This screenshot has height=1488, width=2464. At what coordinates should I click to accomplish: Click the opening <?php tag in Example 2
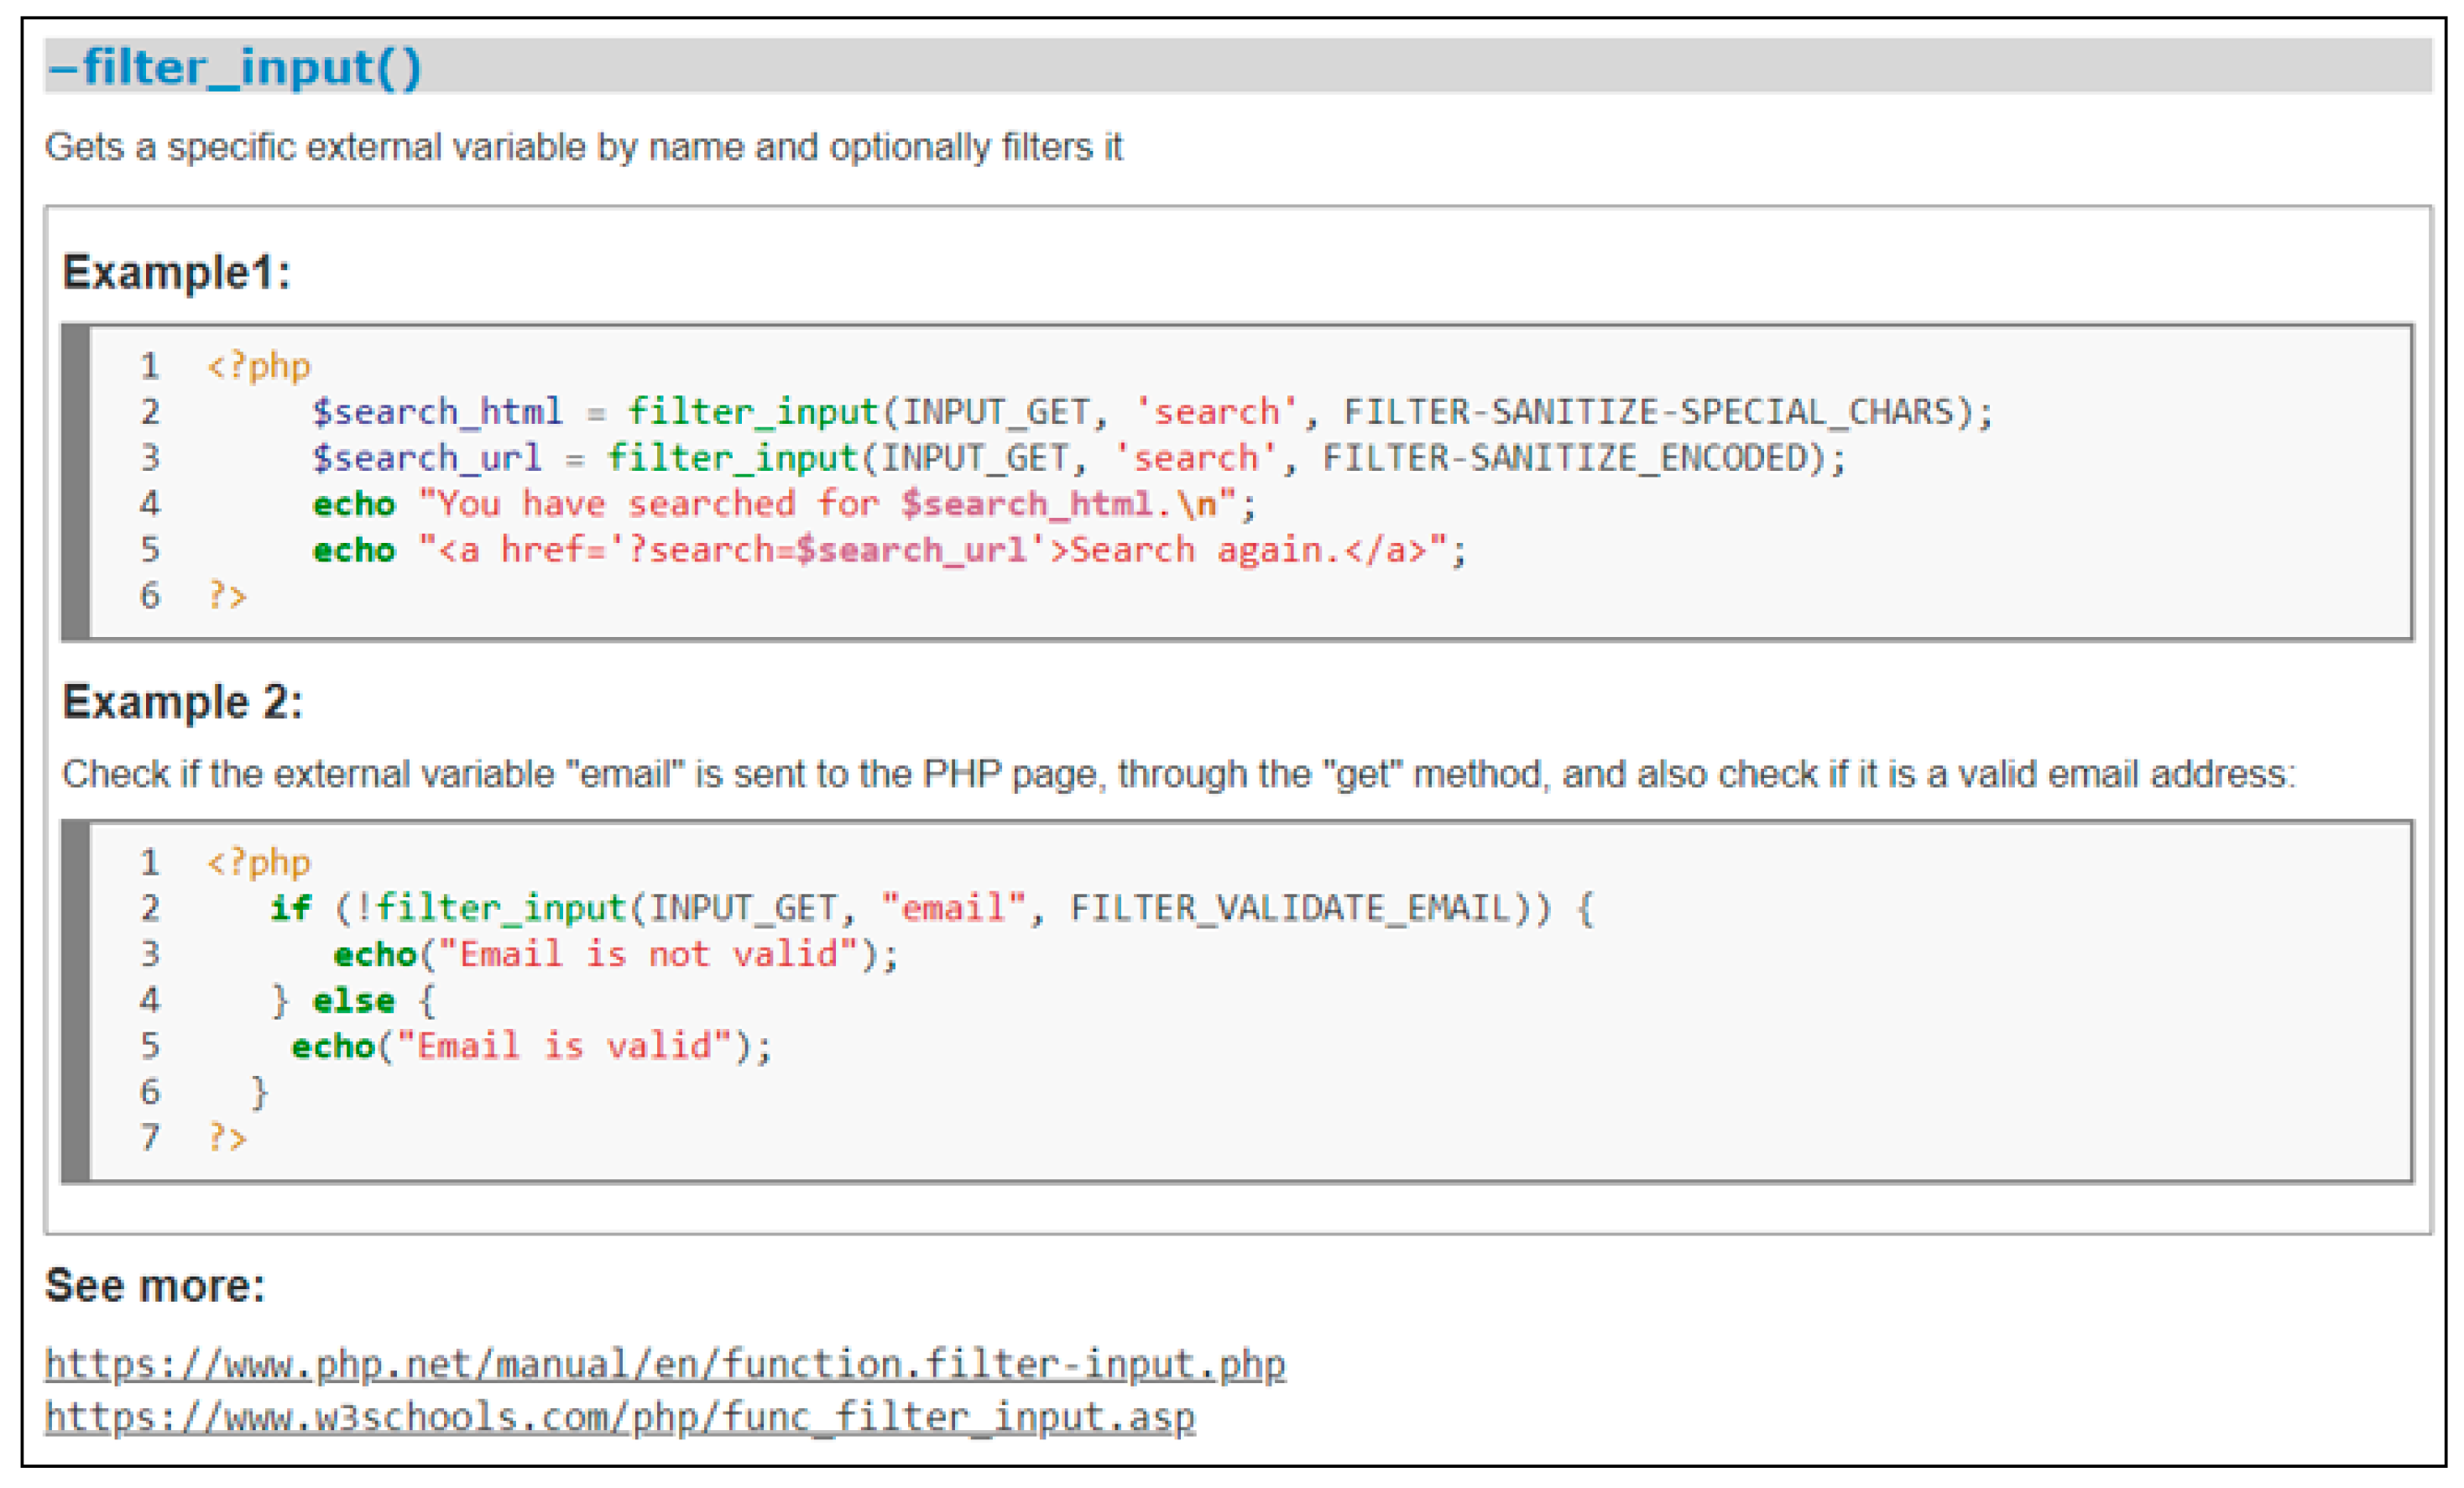(258, 862)
